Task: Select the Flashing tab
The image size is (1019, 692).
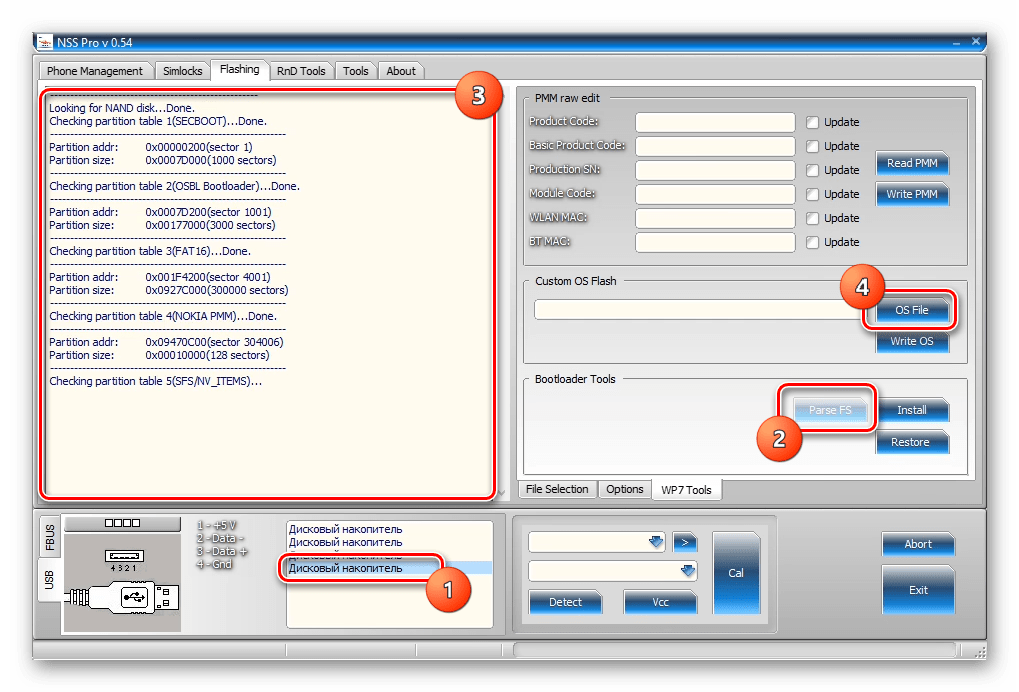Action: (x=239, y=70)
